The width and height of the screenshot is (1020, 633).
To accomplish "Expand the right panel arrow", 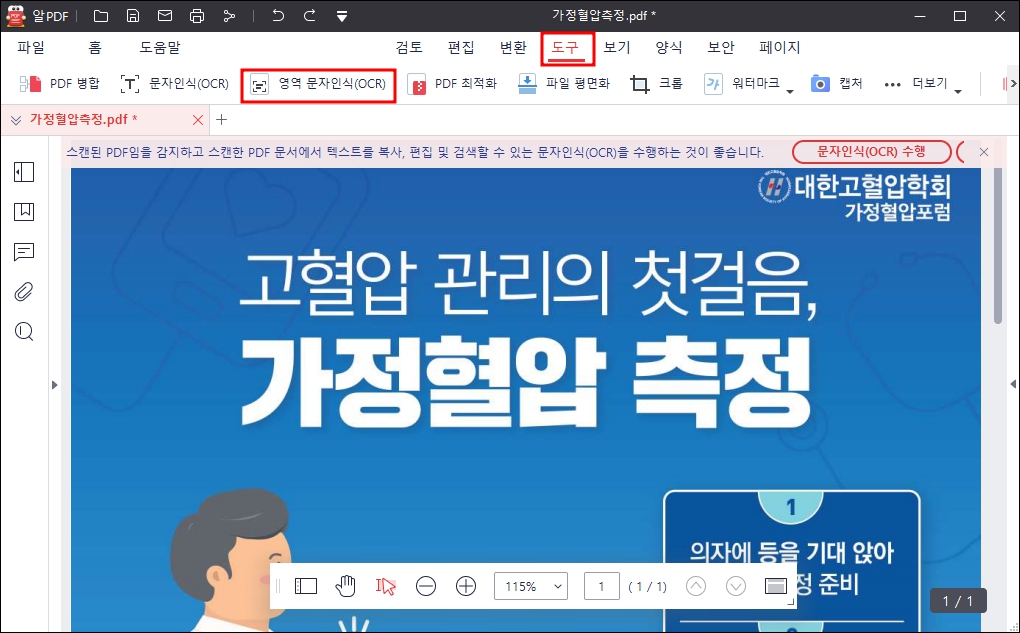I will [1013, 384].
